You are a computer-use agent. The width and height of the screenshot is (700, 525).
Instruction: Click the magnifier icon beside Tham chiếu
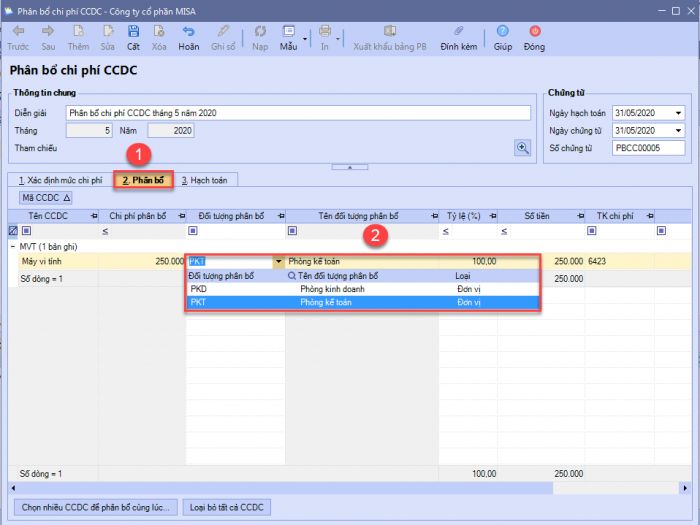(x=522, y=148)
